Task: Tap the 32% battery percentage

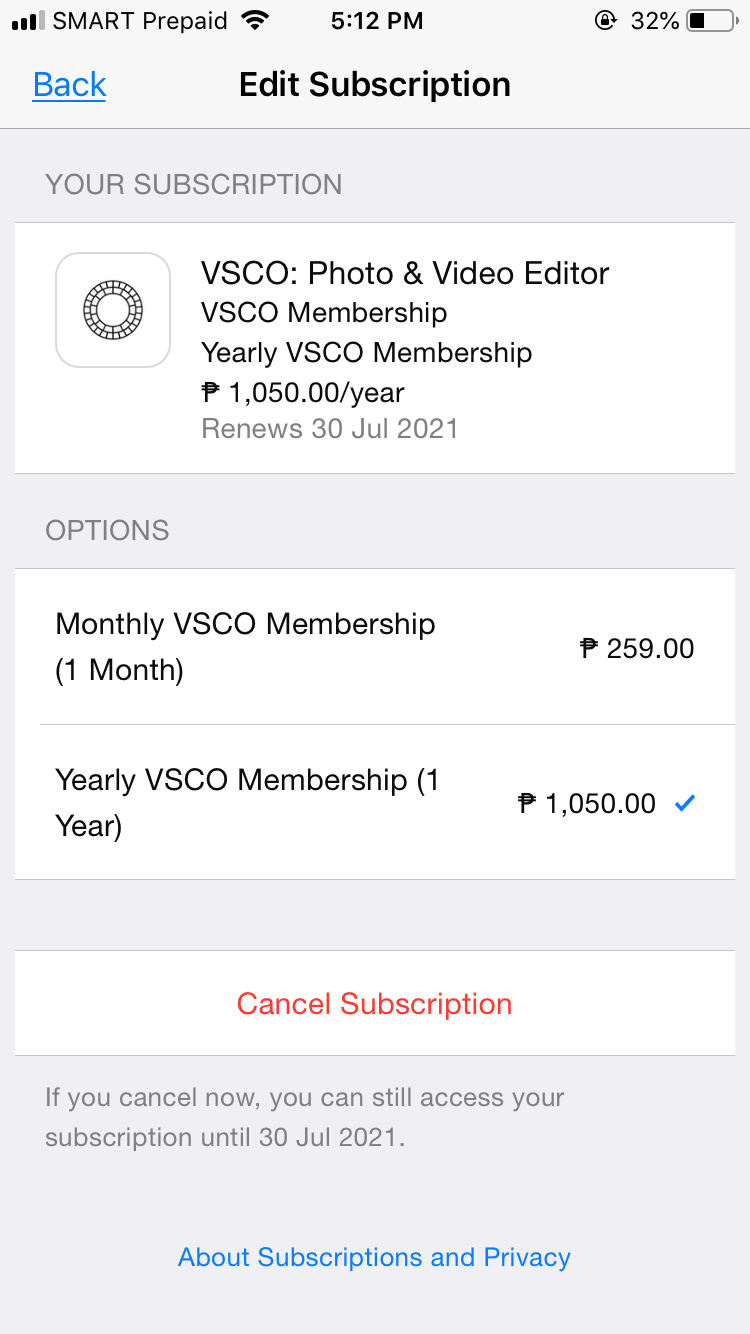Action: click(655, 21)
